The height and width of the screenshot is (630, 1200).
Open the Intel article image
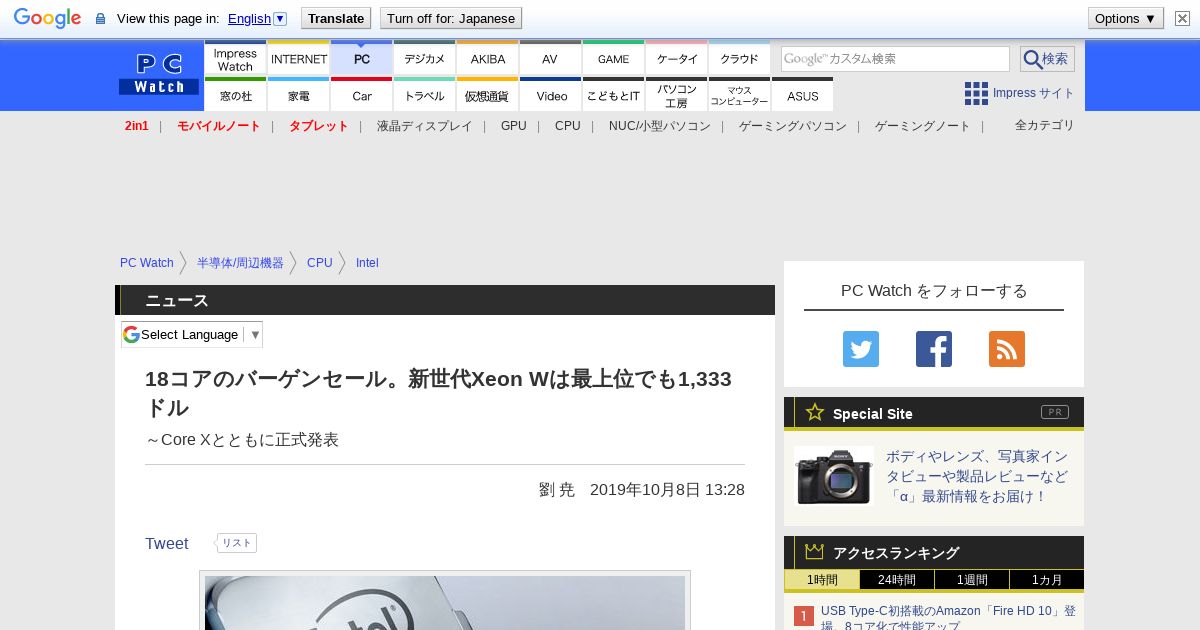(x=445, y=602)
